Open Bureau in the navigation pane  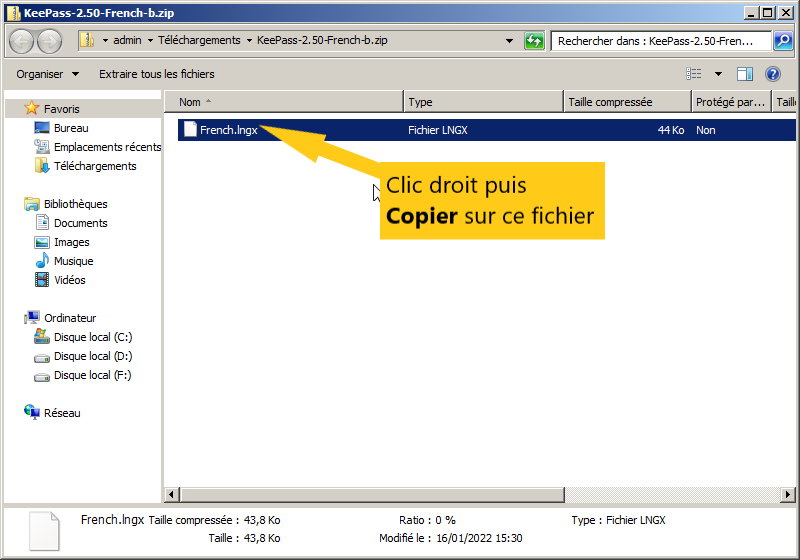click(x=71, y=128)
